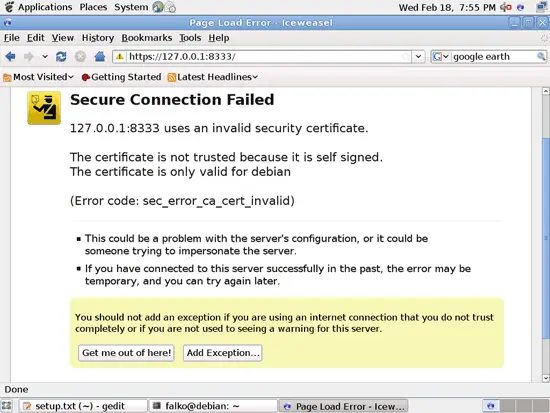550x413 pixels.
Task: Click the Forward arrow navigation icon
Action: 29,56
